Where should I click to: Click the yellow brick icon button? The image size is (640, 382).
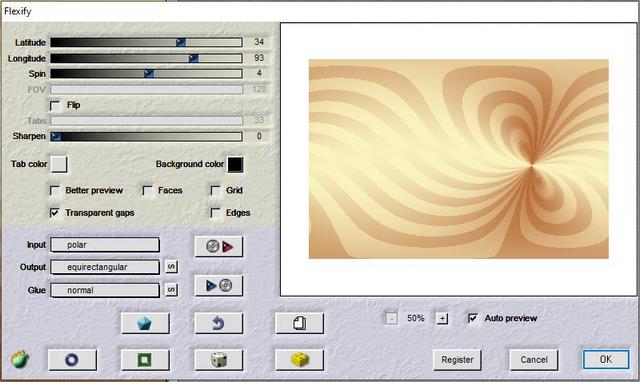pos(300,360)
